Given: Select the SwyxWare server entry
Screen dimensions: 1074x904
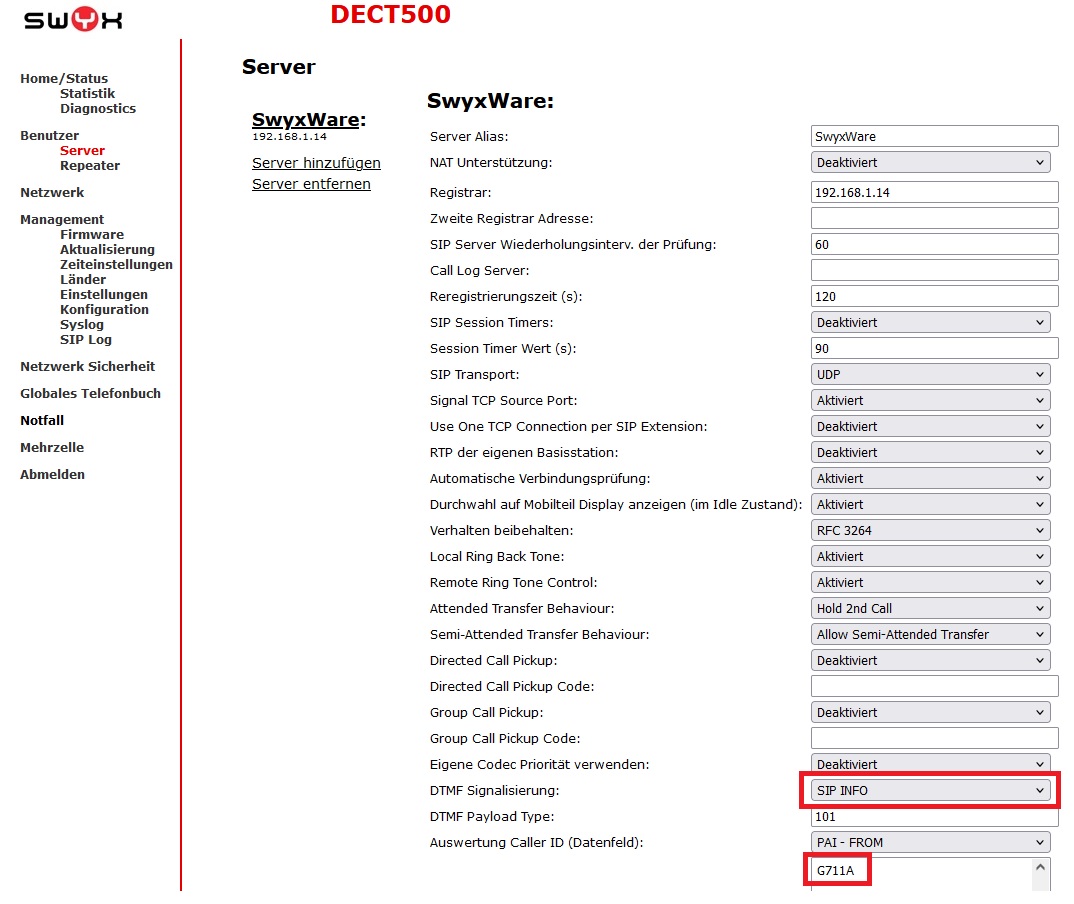Looking at the screenshot, I should tap(308, 120).
